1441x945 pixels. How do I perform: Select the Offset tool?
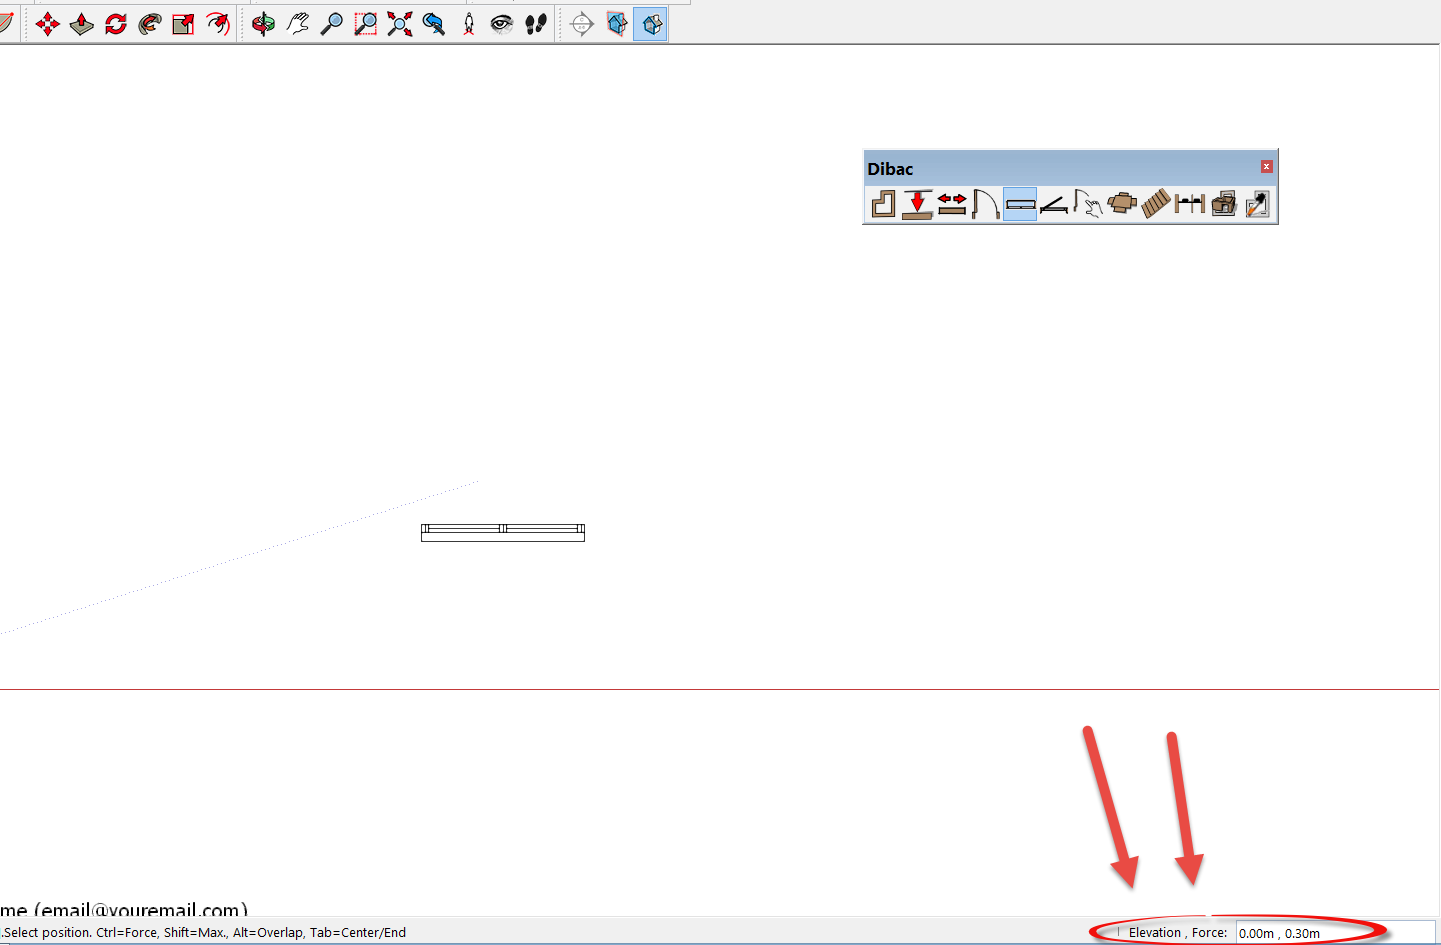(x=217, y=24)
